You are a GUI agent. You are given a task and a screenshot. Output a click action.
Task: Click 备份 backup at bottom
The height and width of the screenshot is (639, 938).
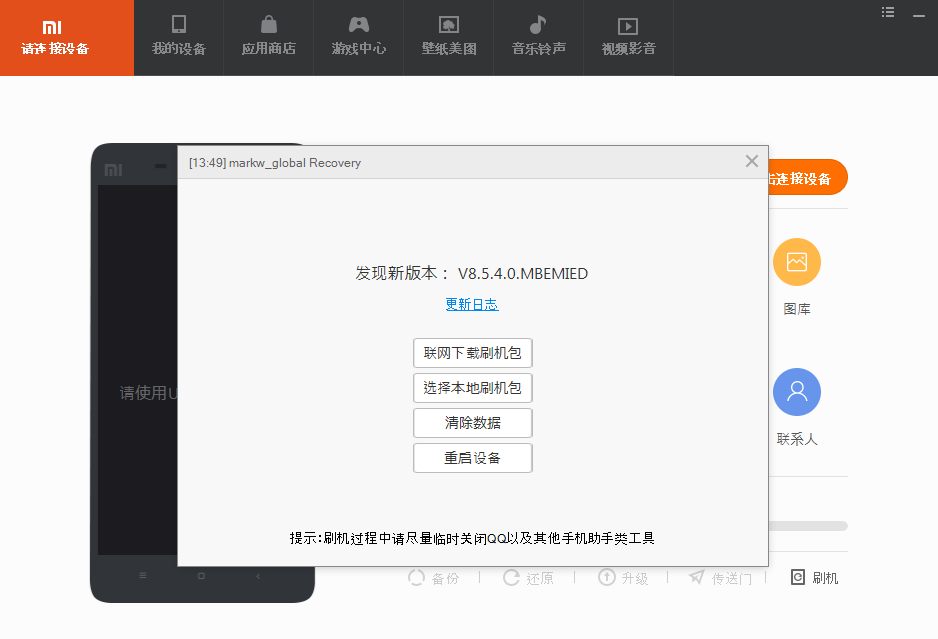pos(434,578)
